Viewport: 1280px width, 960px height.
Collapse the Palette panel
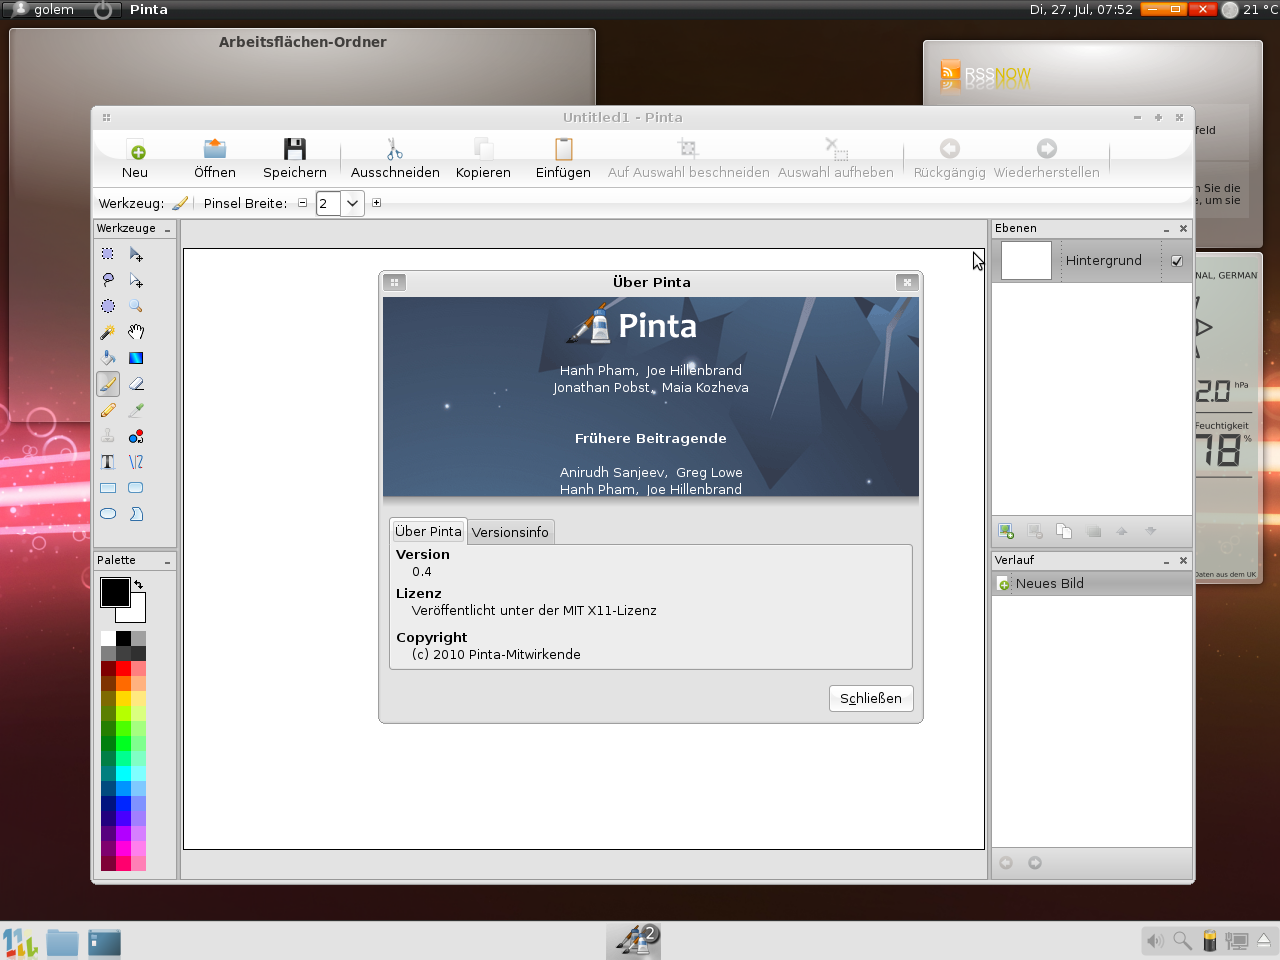click(x=167, y=562)
